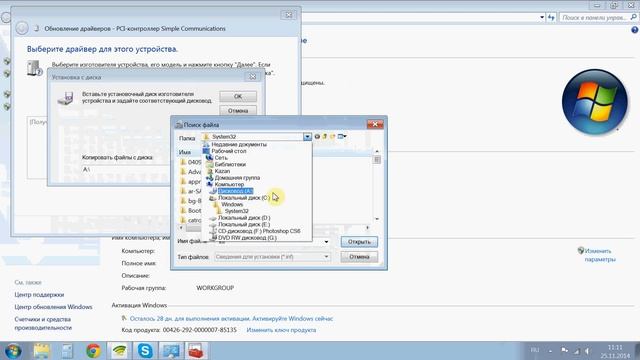The image size is (640, 360).
Task: Open the Тип файлов combo box
Action: tap(272, 257)
